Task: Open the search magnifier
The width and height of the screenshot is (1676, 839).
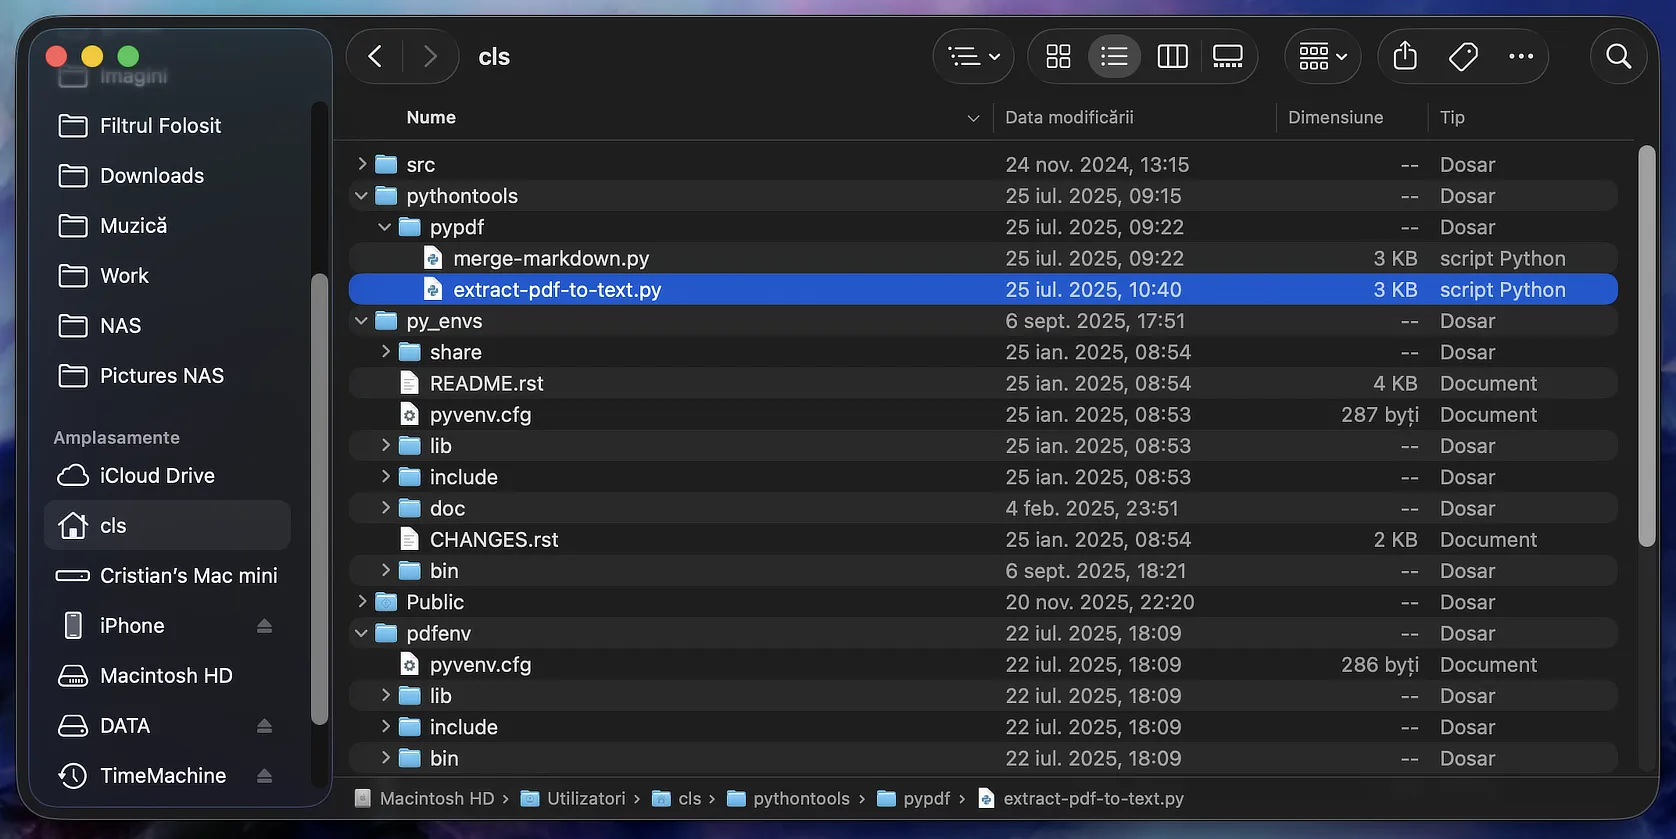Action: 1618,57
